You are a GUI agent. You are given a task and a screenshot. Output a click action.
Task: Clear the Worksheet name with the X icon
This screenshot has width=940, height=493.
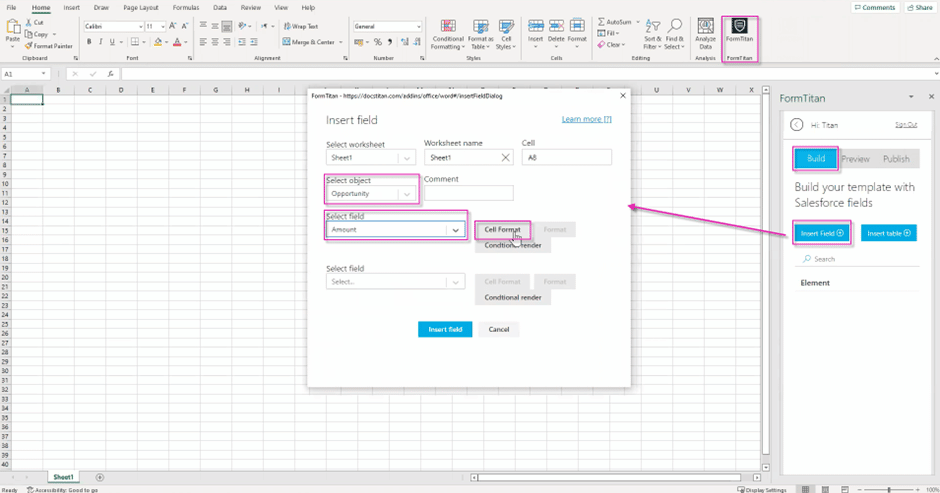505,158
